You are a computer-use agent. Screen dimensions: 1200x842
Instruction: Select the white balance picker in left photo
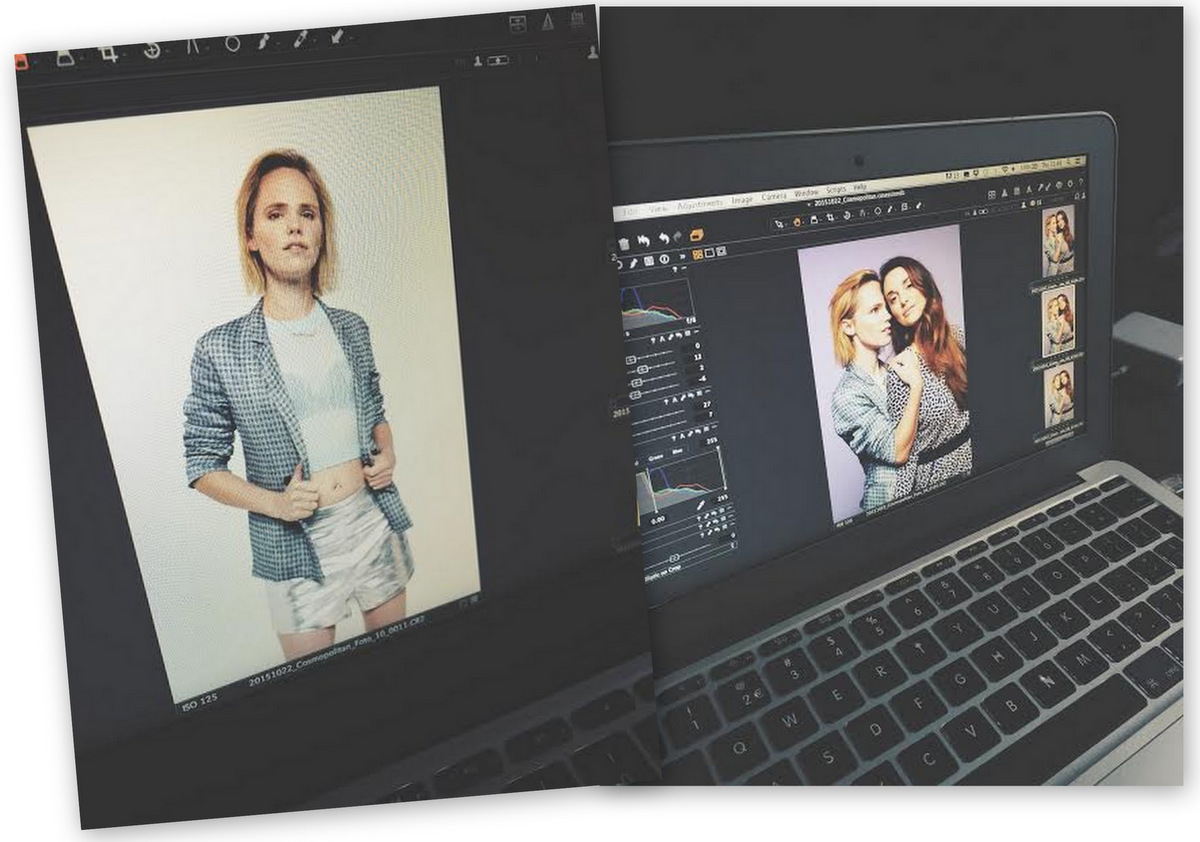point(299,39)
